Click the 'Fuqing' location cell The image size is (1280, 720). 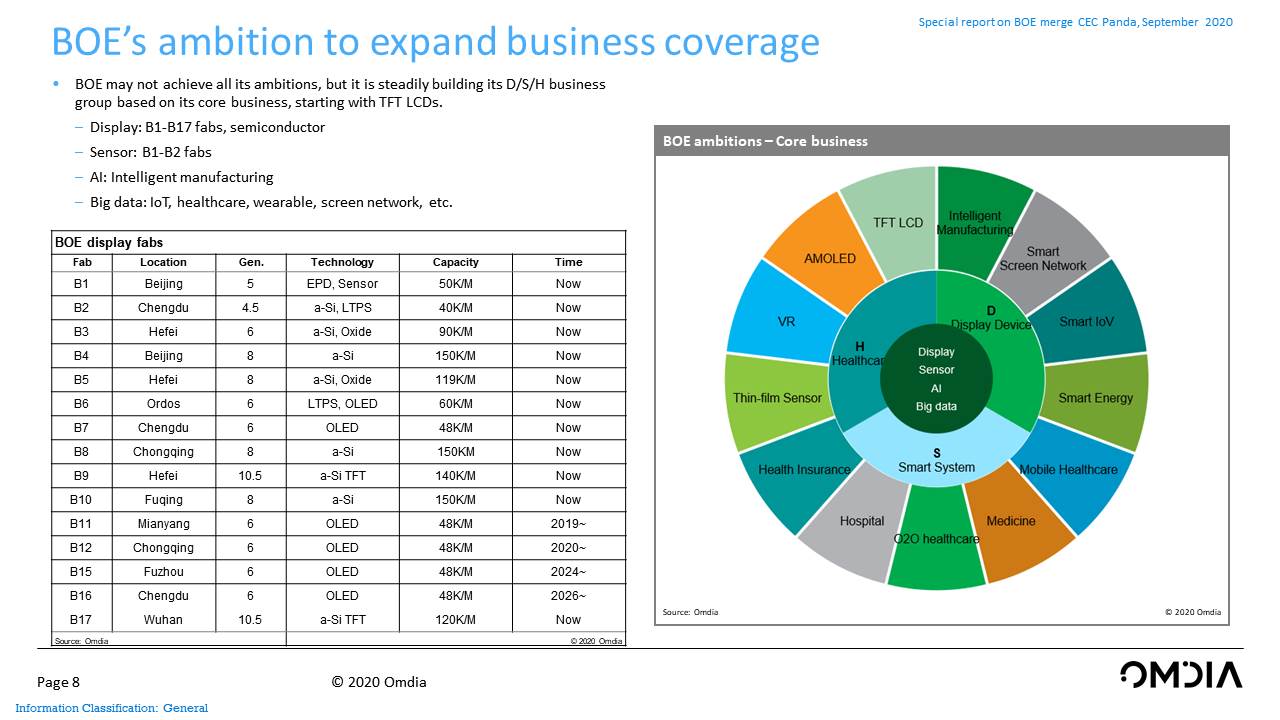pos(163,500)
